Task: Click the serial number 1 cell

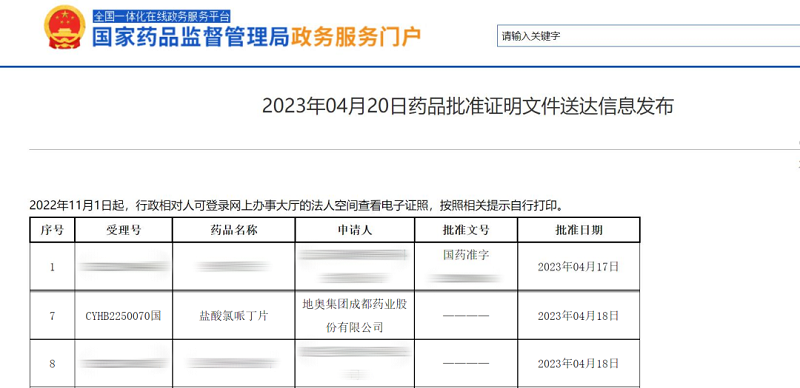Action: pos(52,266)
